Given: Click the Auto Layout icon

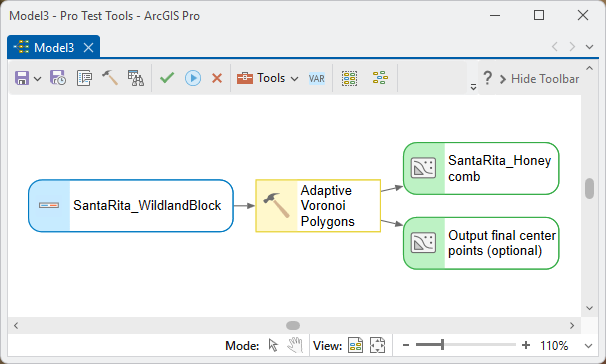Looking at the screenshot, I should click(x=380, y=78).
